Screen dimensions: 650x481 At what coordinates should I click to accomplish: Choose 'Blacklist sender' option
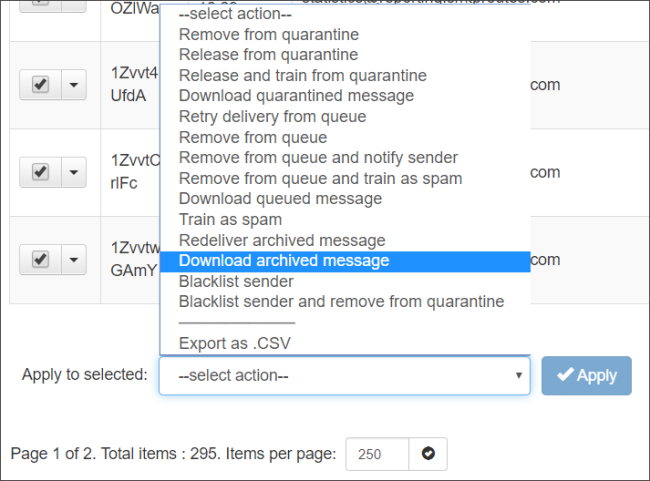tap(236, 281)
